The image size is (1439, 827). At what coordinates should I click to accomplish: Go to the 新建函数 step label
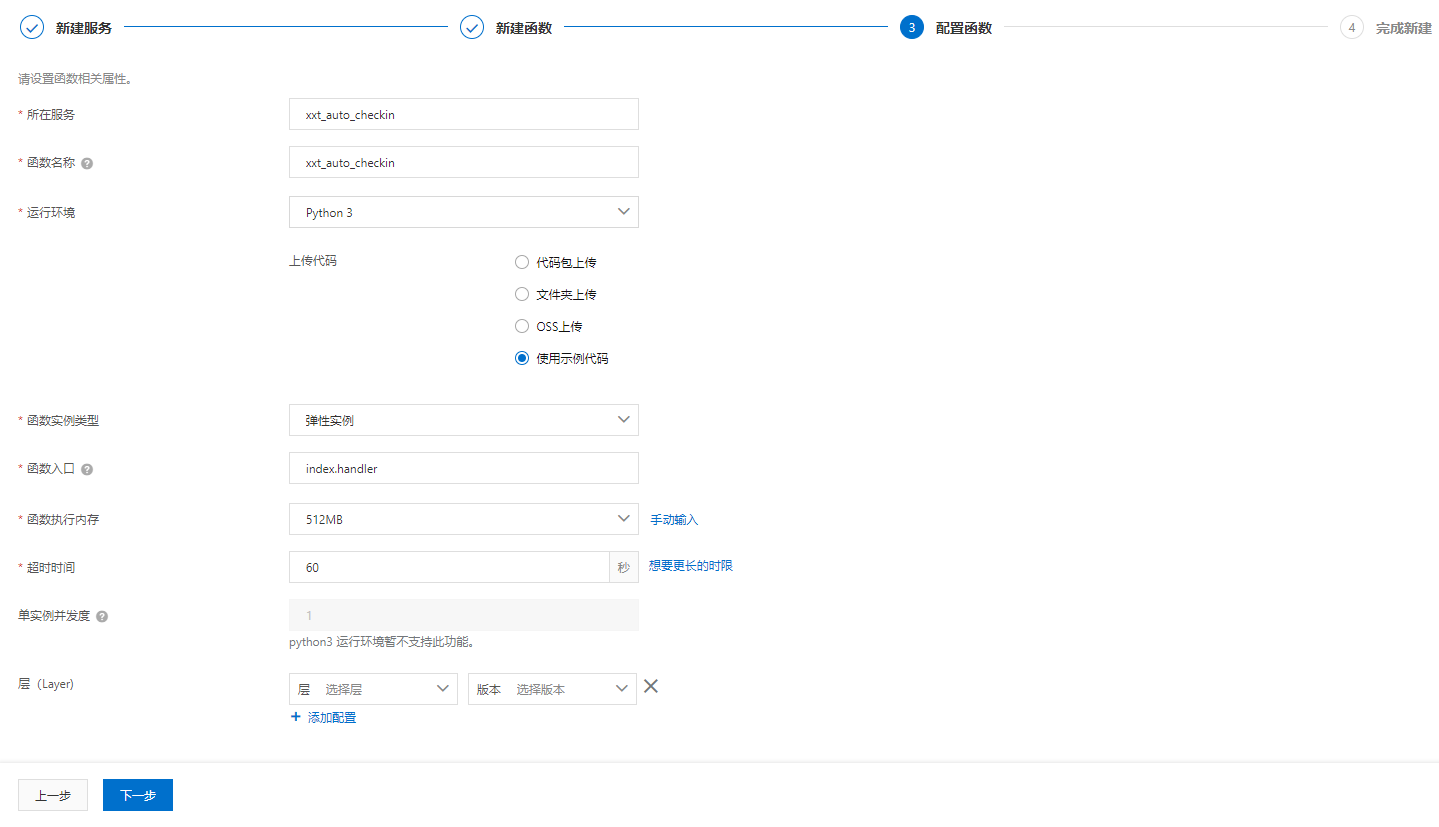pyautogui.click(x=524, y=28)
